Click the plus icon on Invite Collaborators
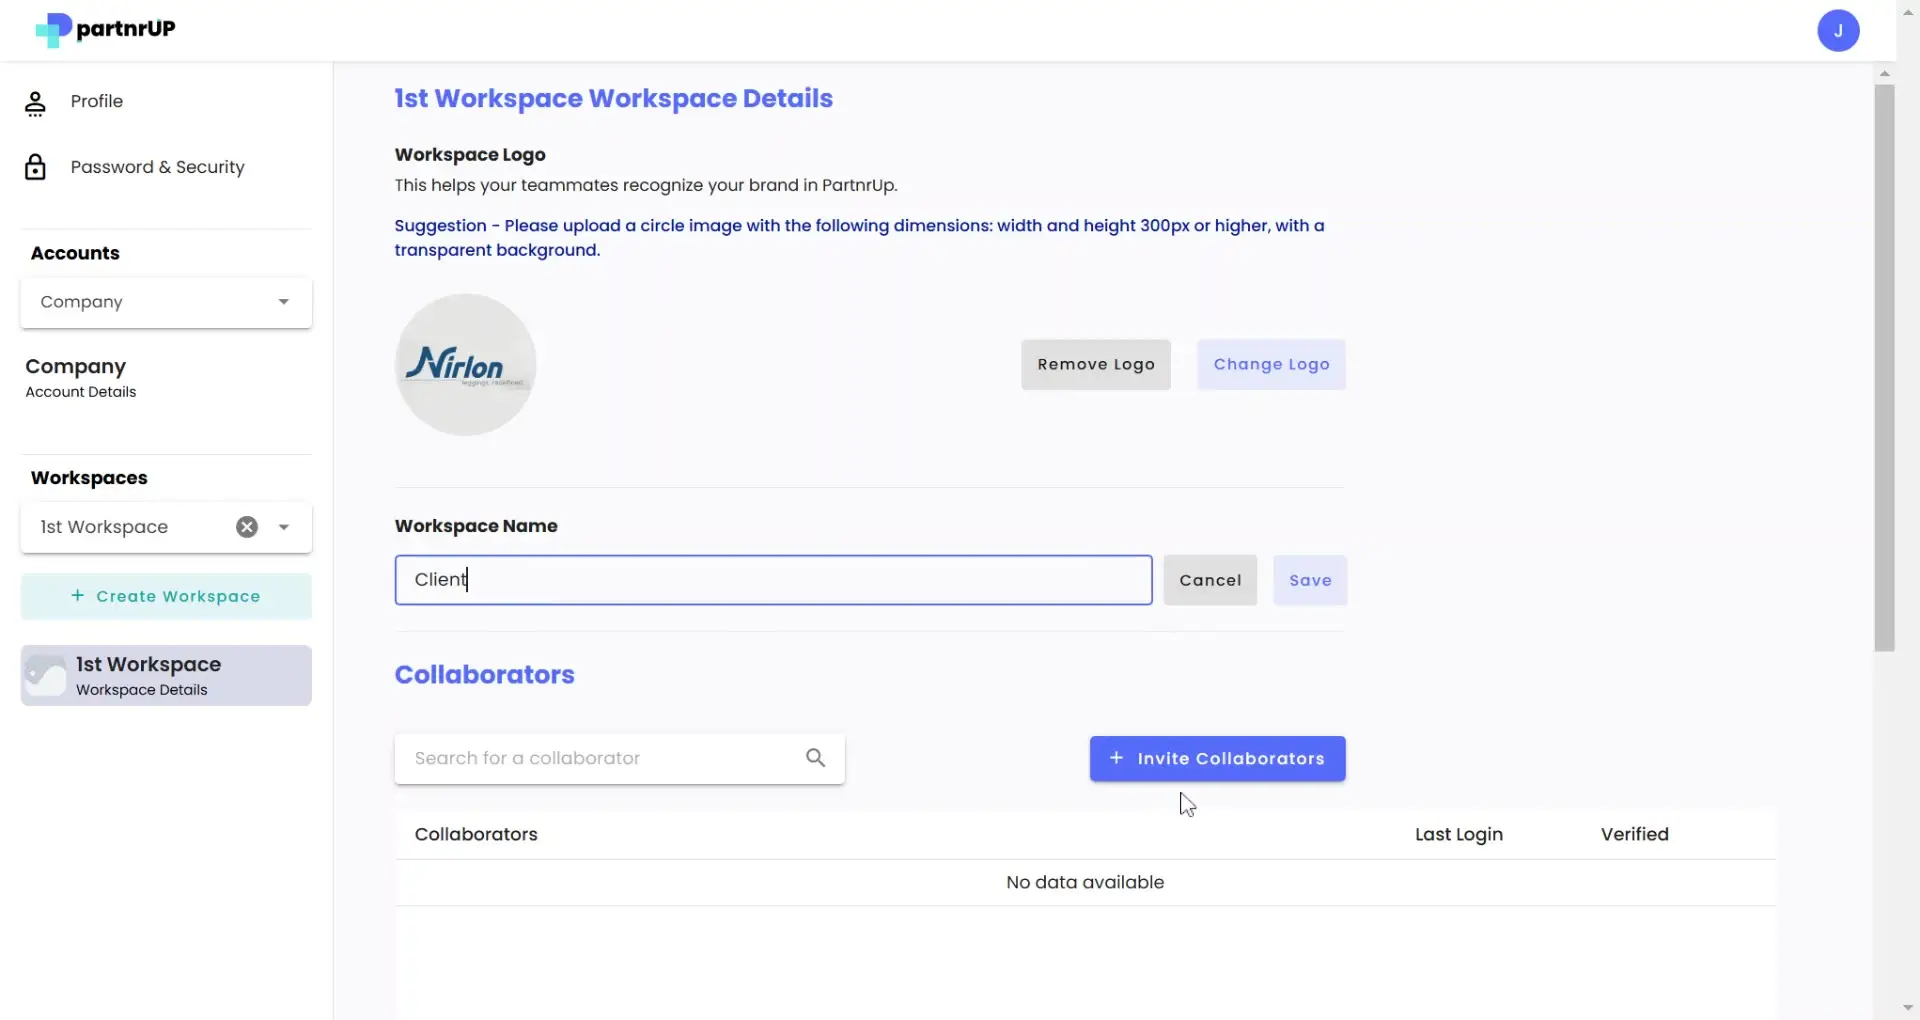 pyautogui.click(x=1117, y=758)
